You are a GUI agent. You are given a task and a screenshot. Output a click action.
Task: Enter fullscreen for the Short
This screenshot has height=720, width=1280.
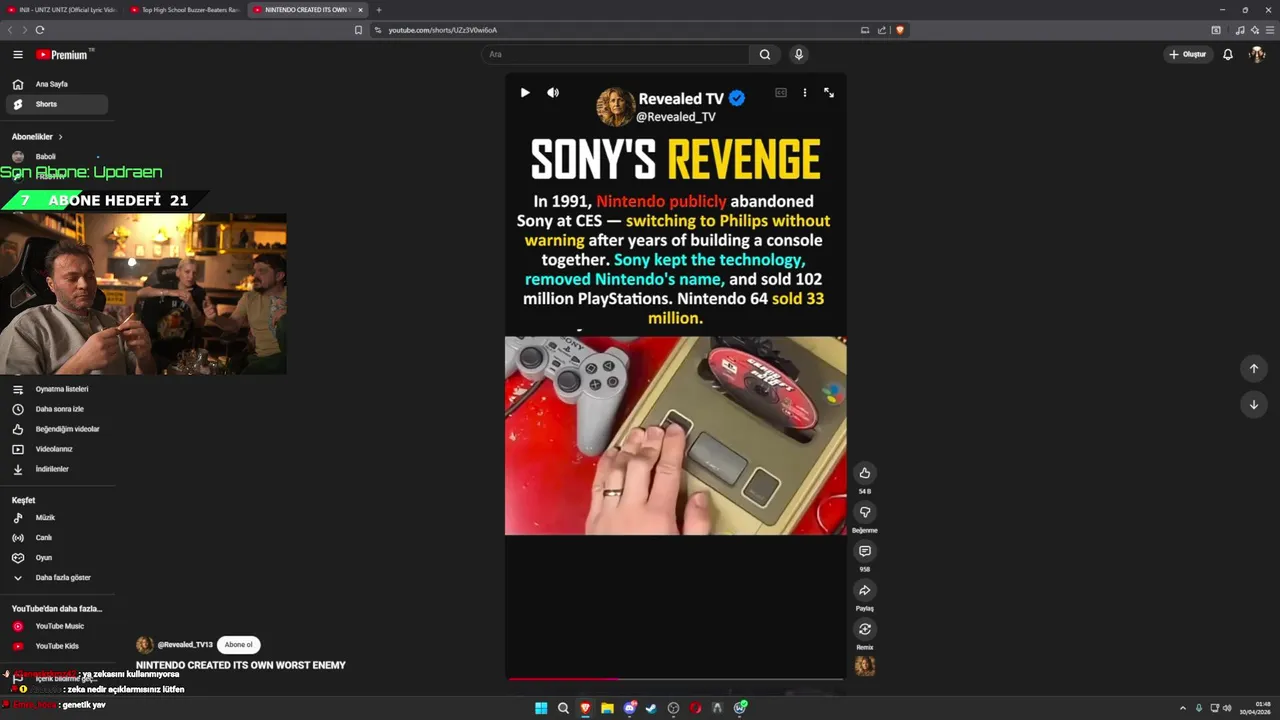[829, 93]
